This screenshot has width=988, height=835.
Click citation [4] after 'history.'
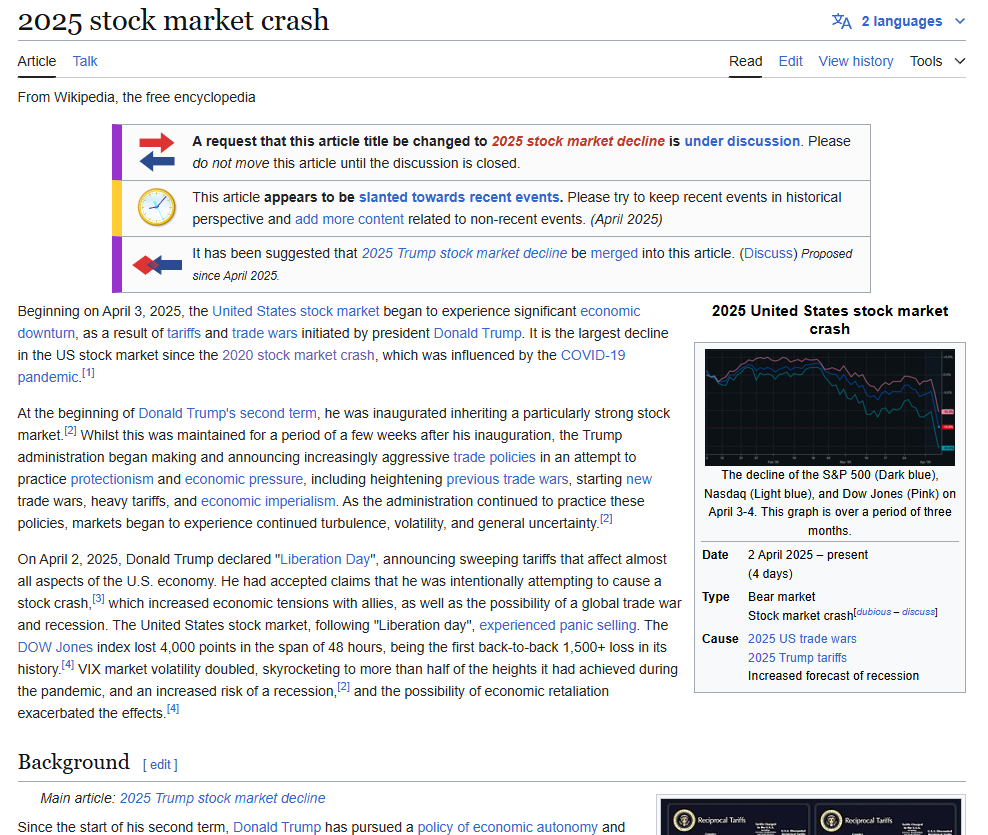[x=67, y=665]
